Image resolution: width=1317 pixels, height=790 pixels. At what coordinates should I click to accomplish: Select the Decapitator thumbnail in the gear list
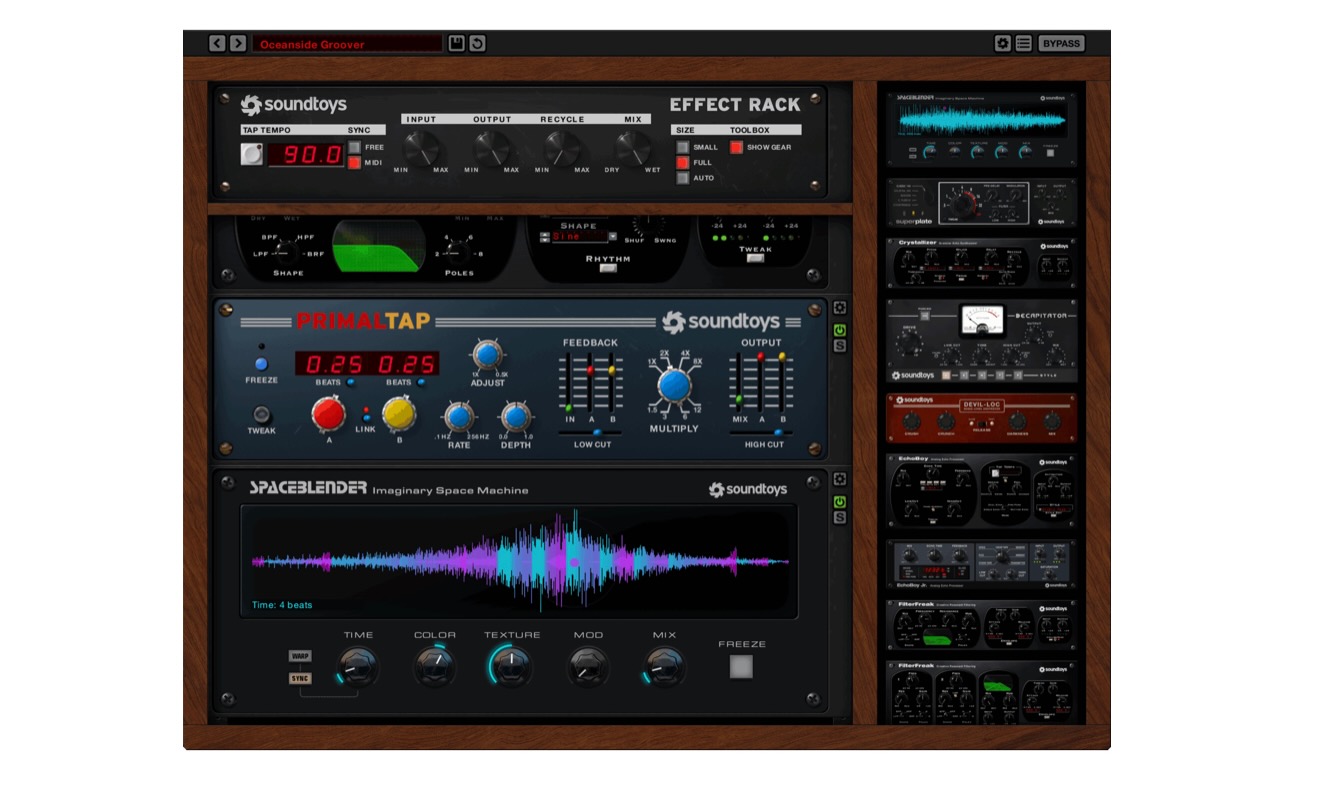point(982,341)
